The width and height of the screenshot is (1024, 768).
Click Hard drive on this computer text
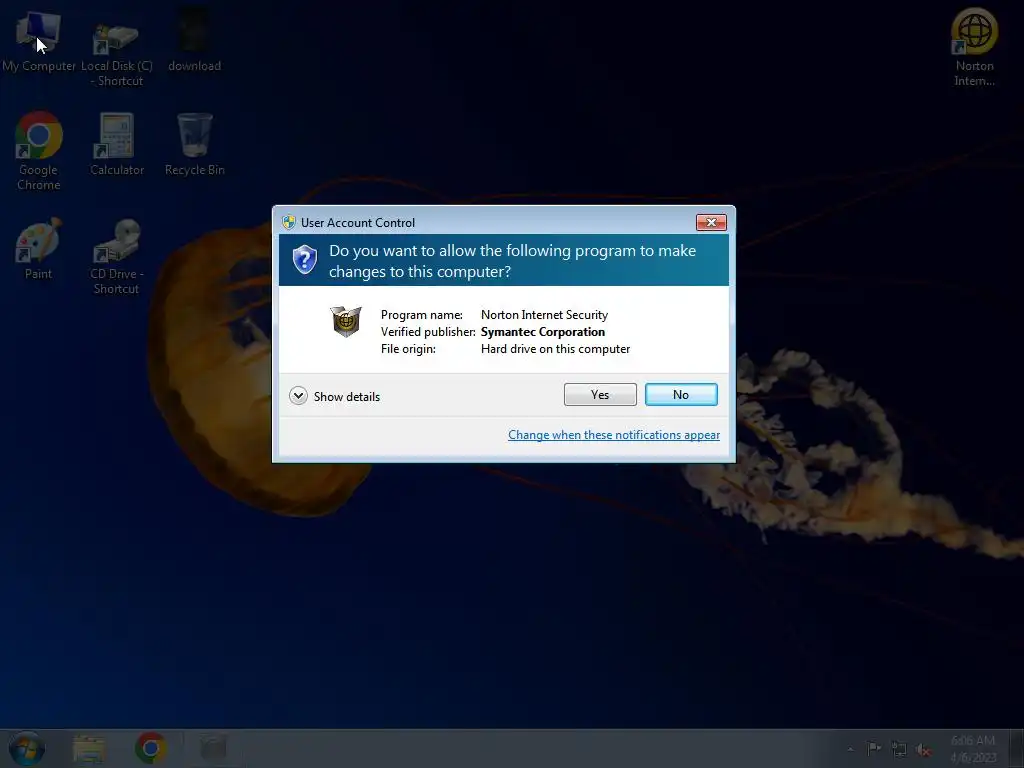pos(555,349)
